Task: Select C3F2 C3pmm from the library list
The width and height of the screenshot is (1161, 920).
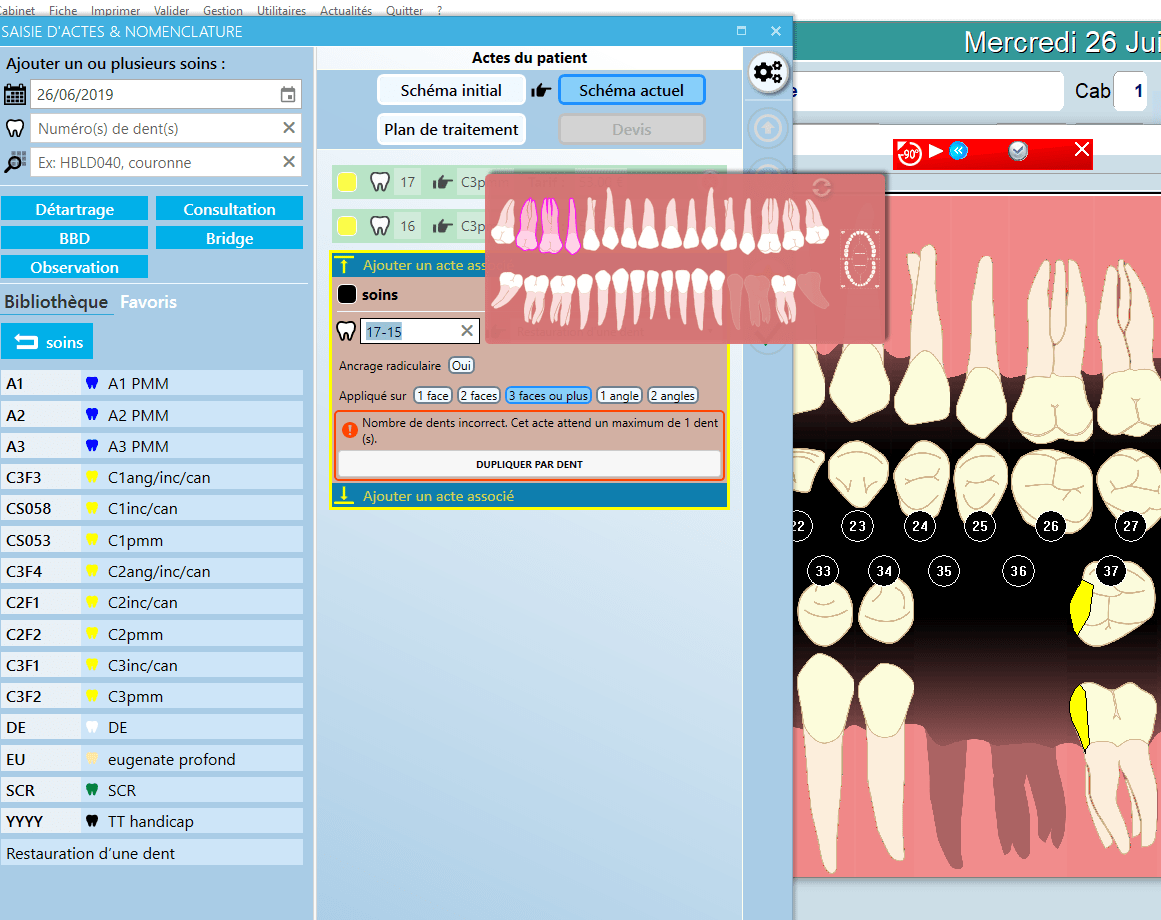Action: 152,697
